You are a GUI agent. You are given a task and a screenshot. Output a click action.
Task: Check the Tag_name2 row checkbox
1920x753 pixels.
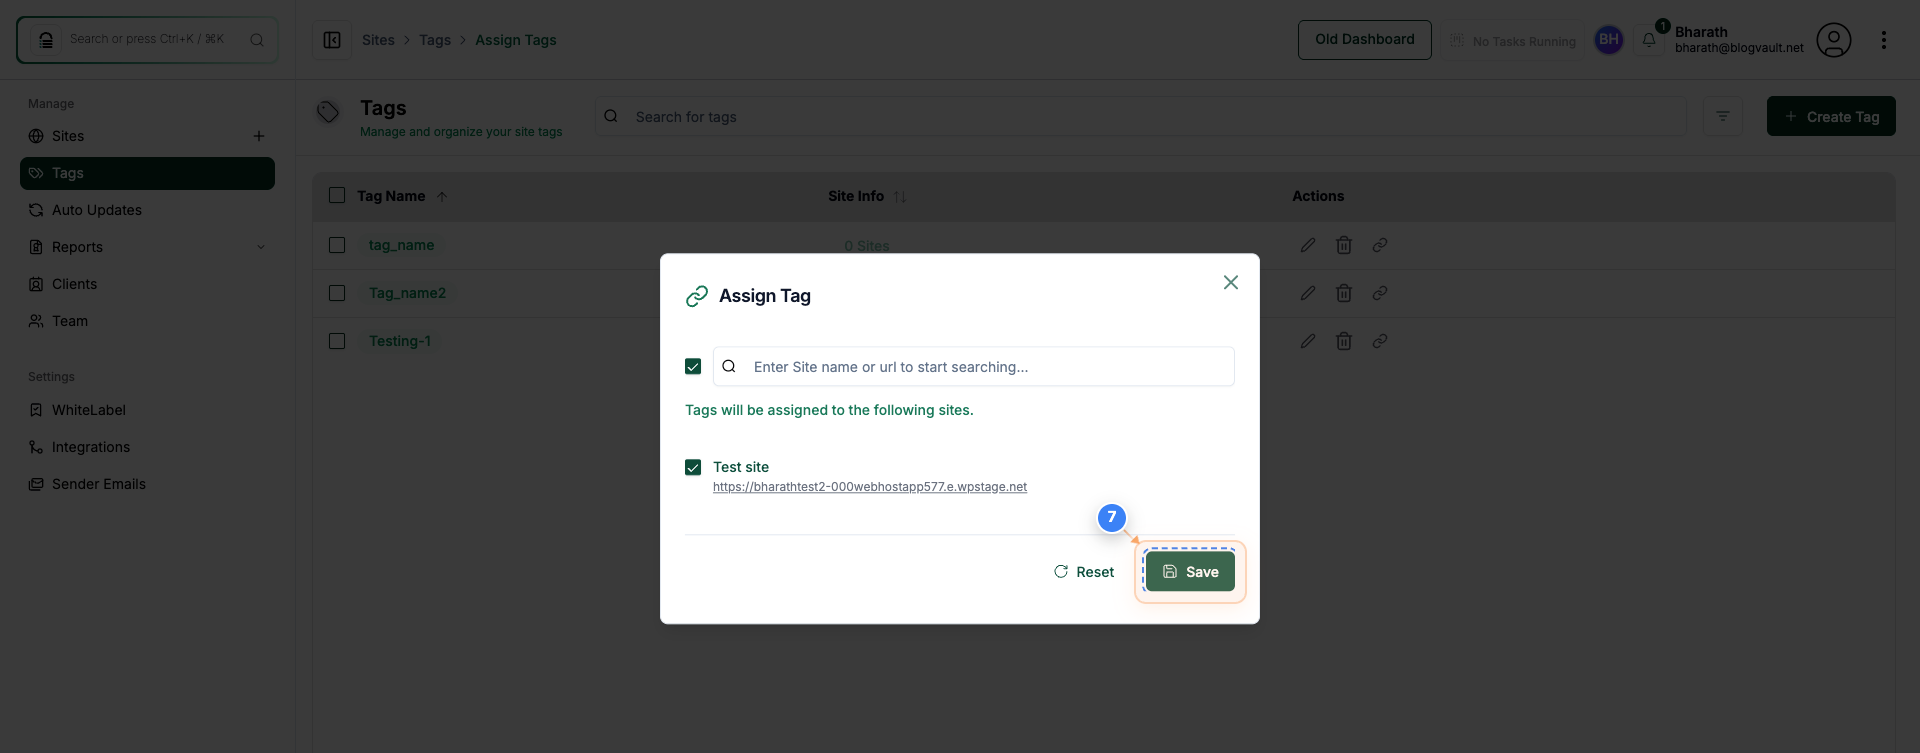337,293
